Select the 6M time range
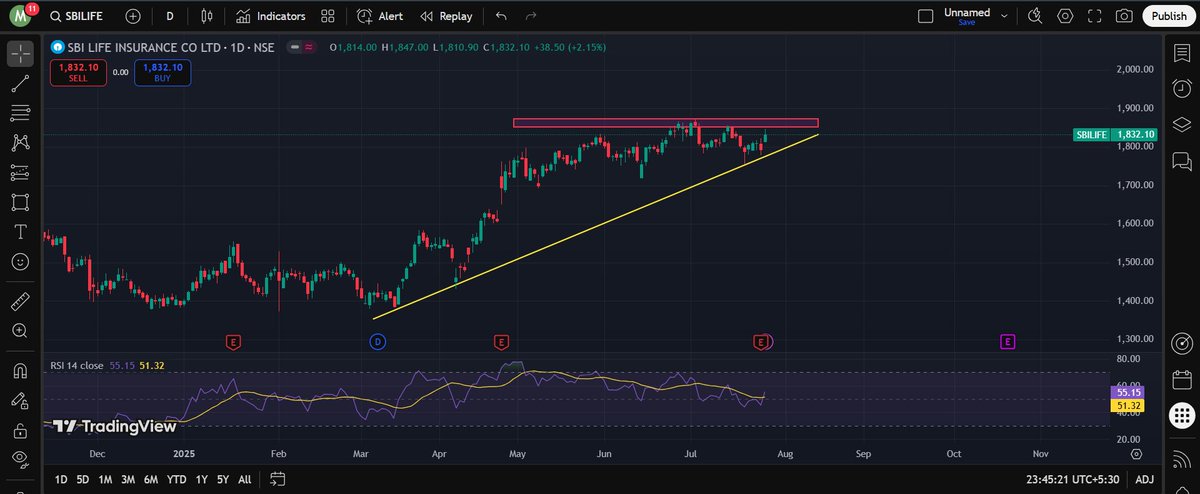Screen dimensions: 1200x494 [151, 479]
